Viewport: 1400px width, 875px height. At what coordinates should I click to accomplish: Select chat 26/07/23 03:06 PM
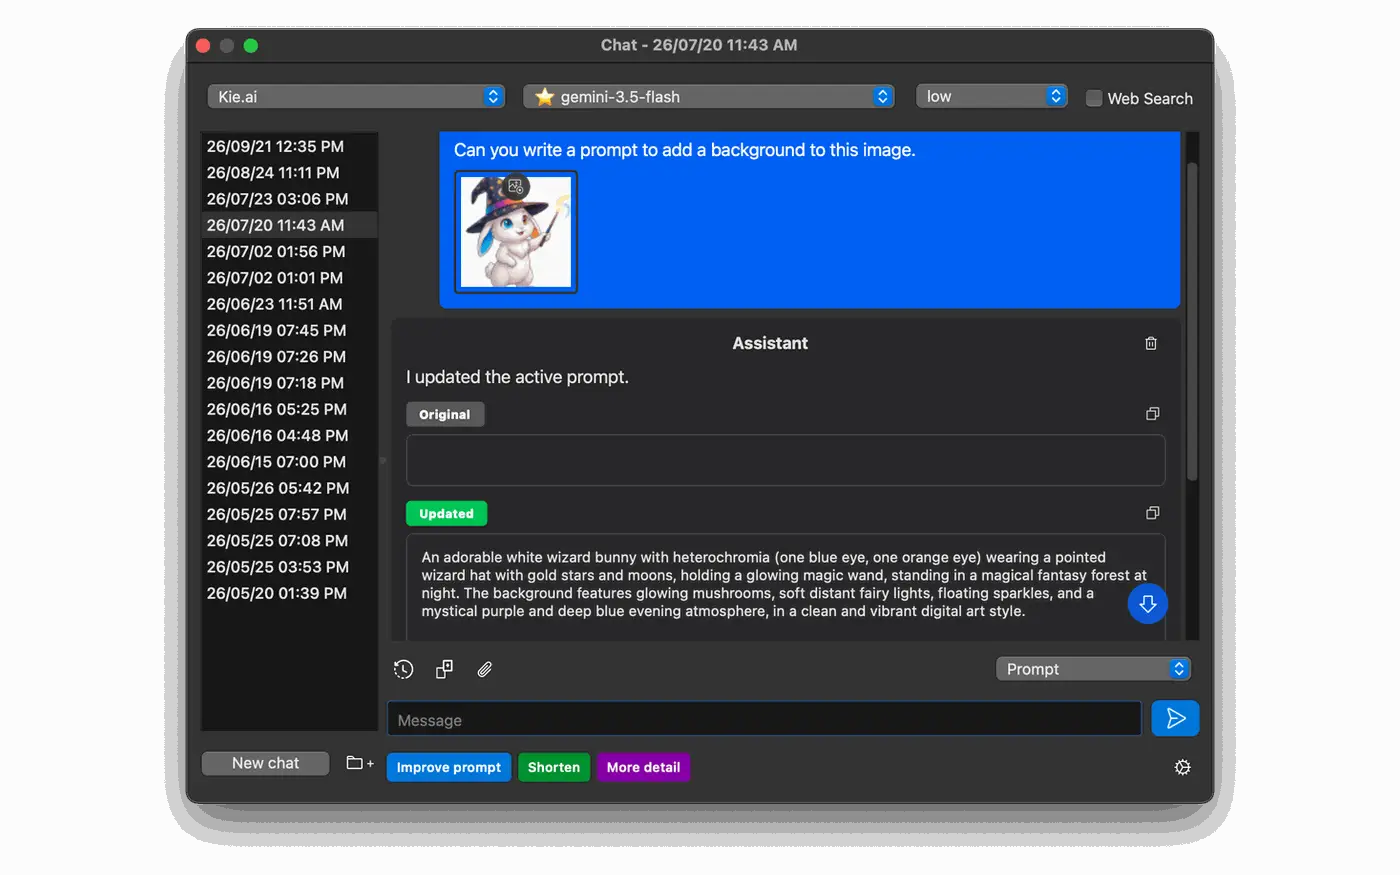point(289,199)
